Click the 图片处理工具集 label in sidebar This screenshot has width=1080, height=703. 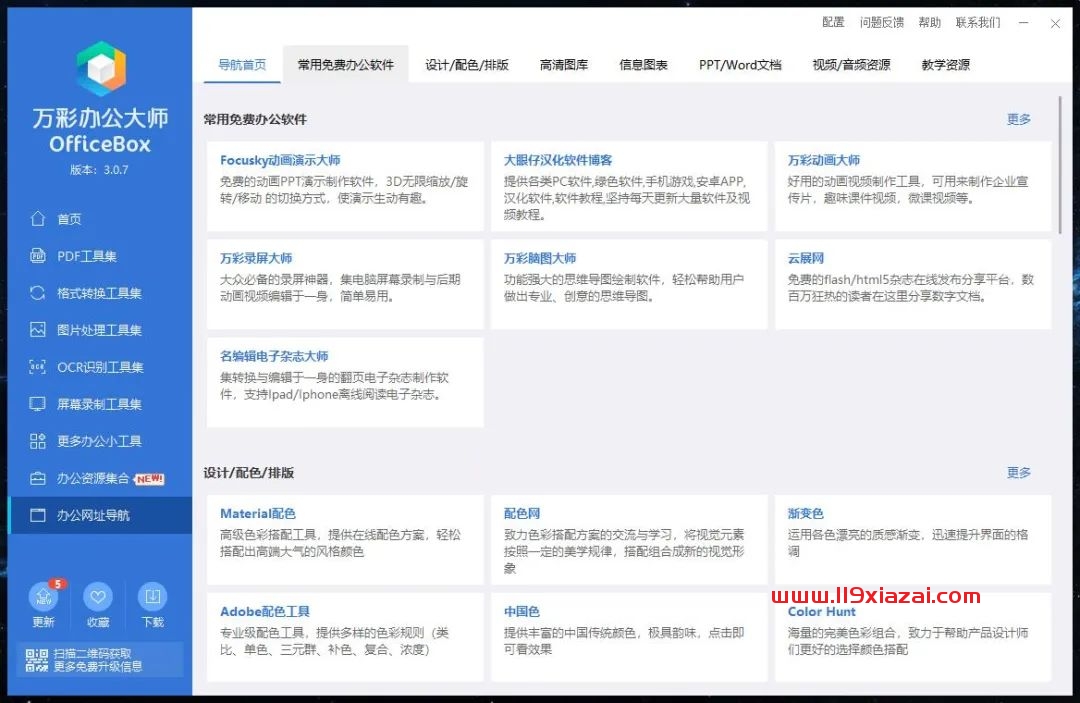pos(99,330)
